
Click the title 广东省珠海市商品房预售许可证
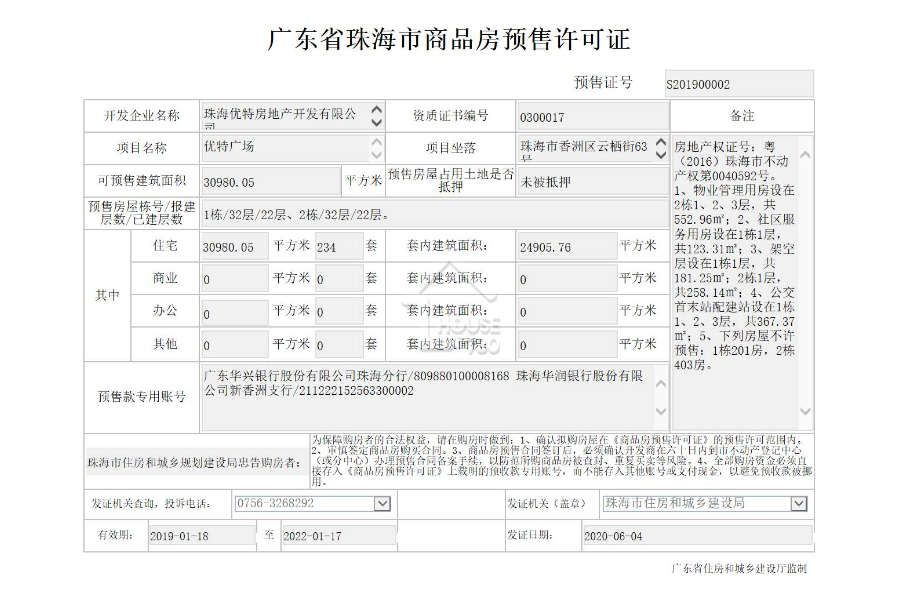(449, 38)
